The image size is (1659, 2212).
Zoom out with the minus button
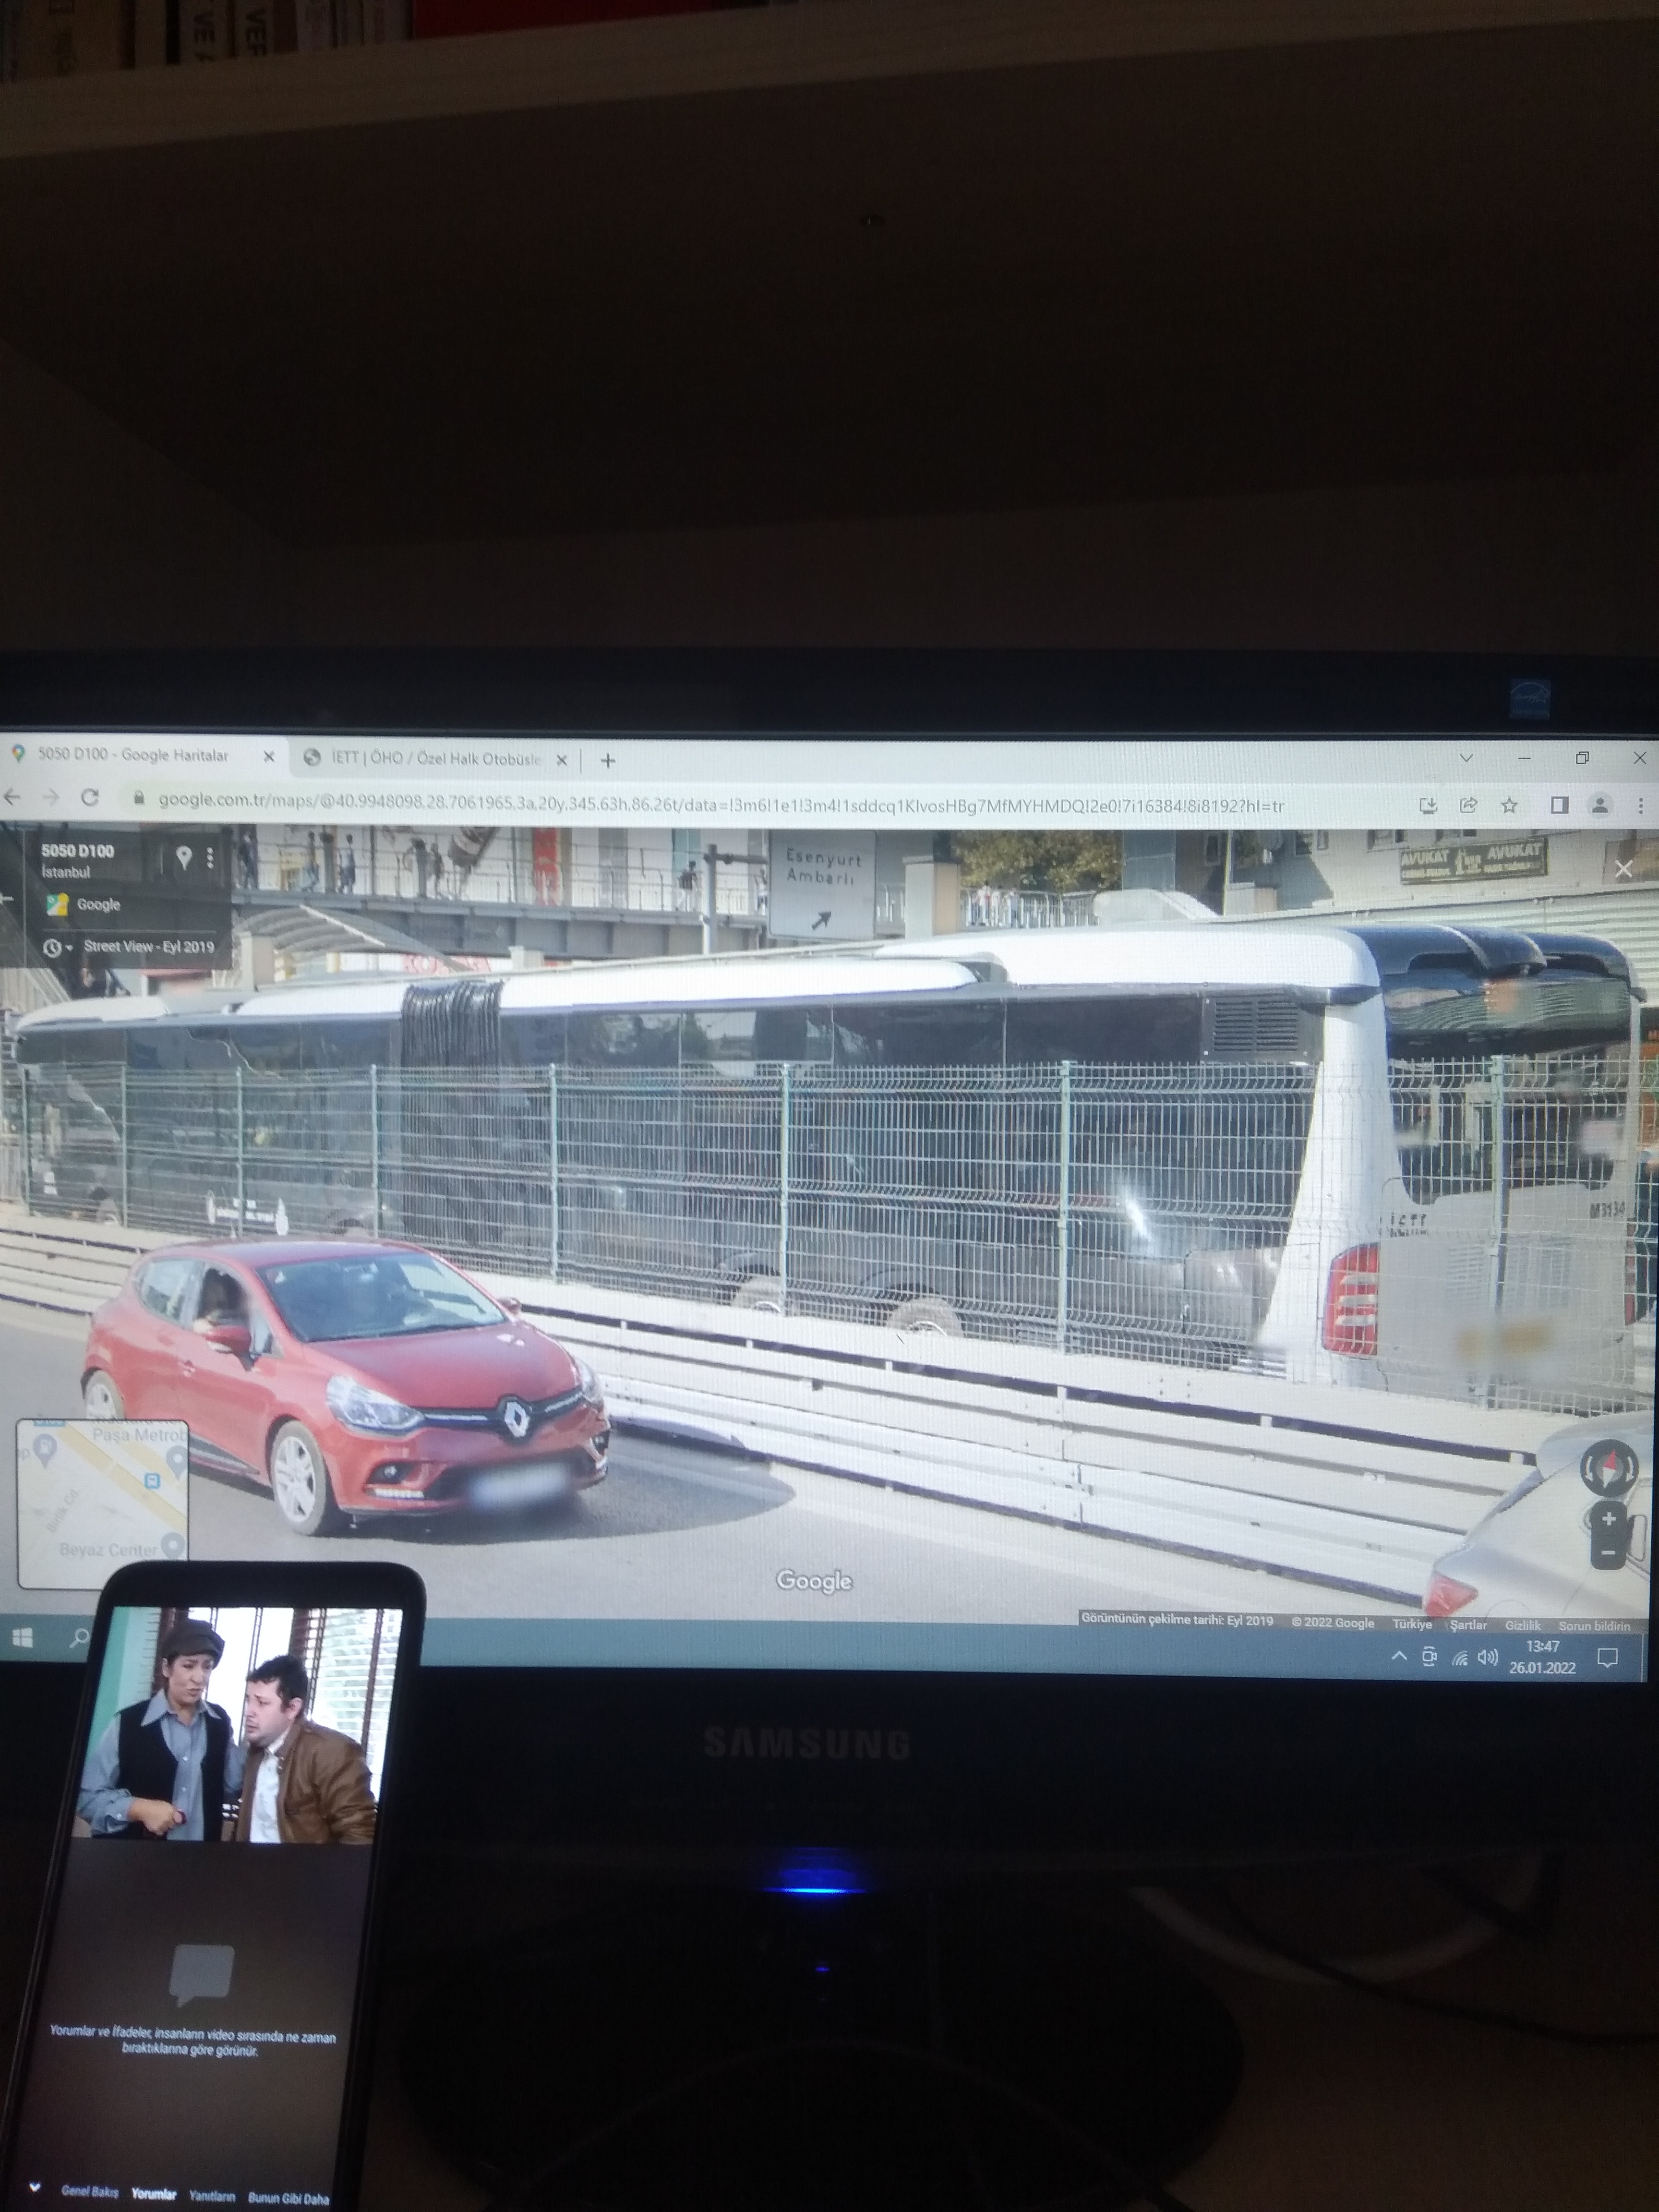1608,1552
